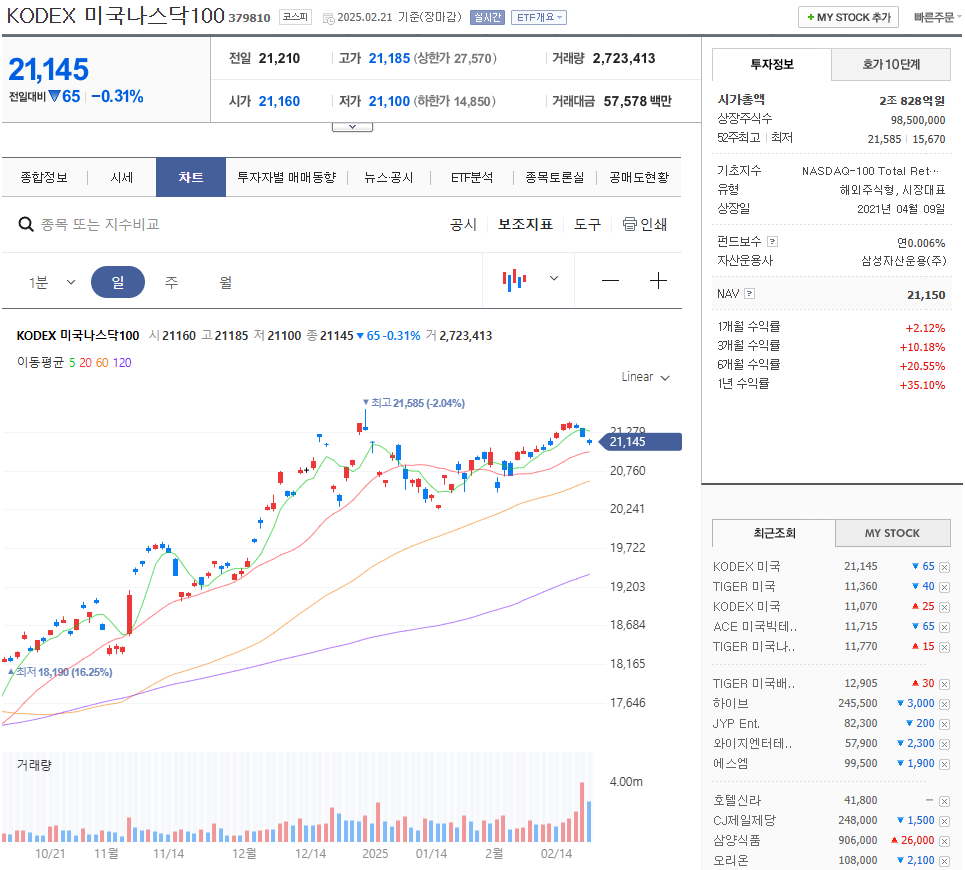This screenshot has height=870, width=965.
Task: Click the magnifier icon in the chart search bar
Action: pos(25,224)
